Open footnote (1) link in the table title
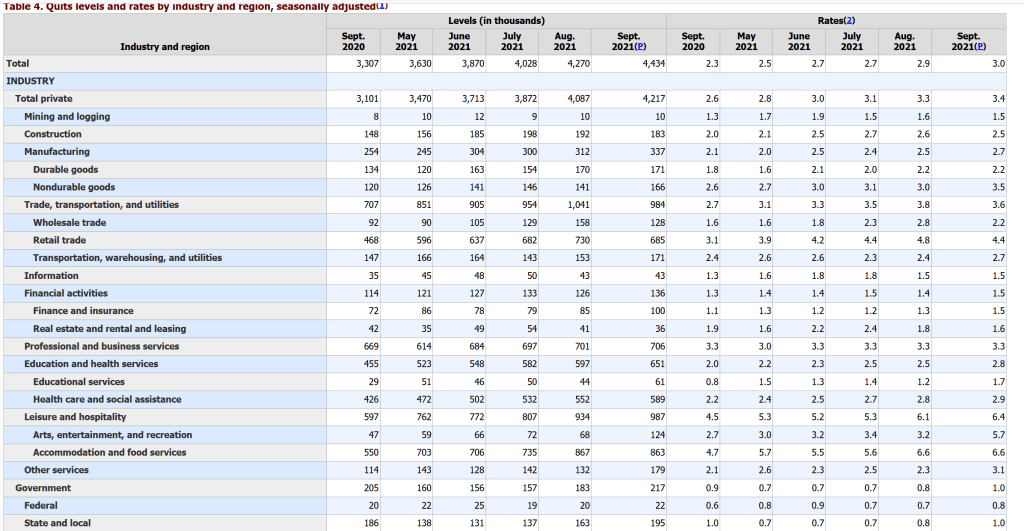Screen dimensions: 1024x531 click(x=381, y=4)
